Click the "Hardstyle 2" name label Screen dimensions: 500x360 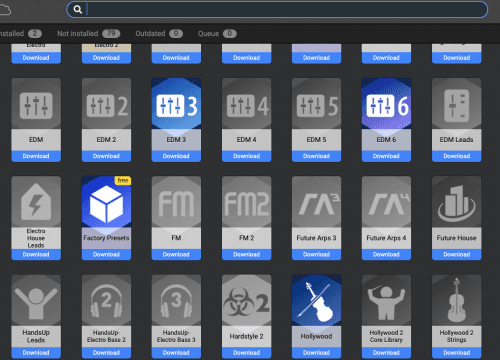point(247,336)
